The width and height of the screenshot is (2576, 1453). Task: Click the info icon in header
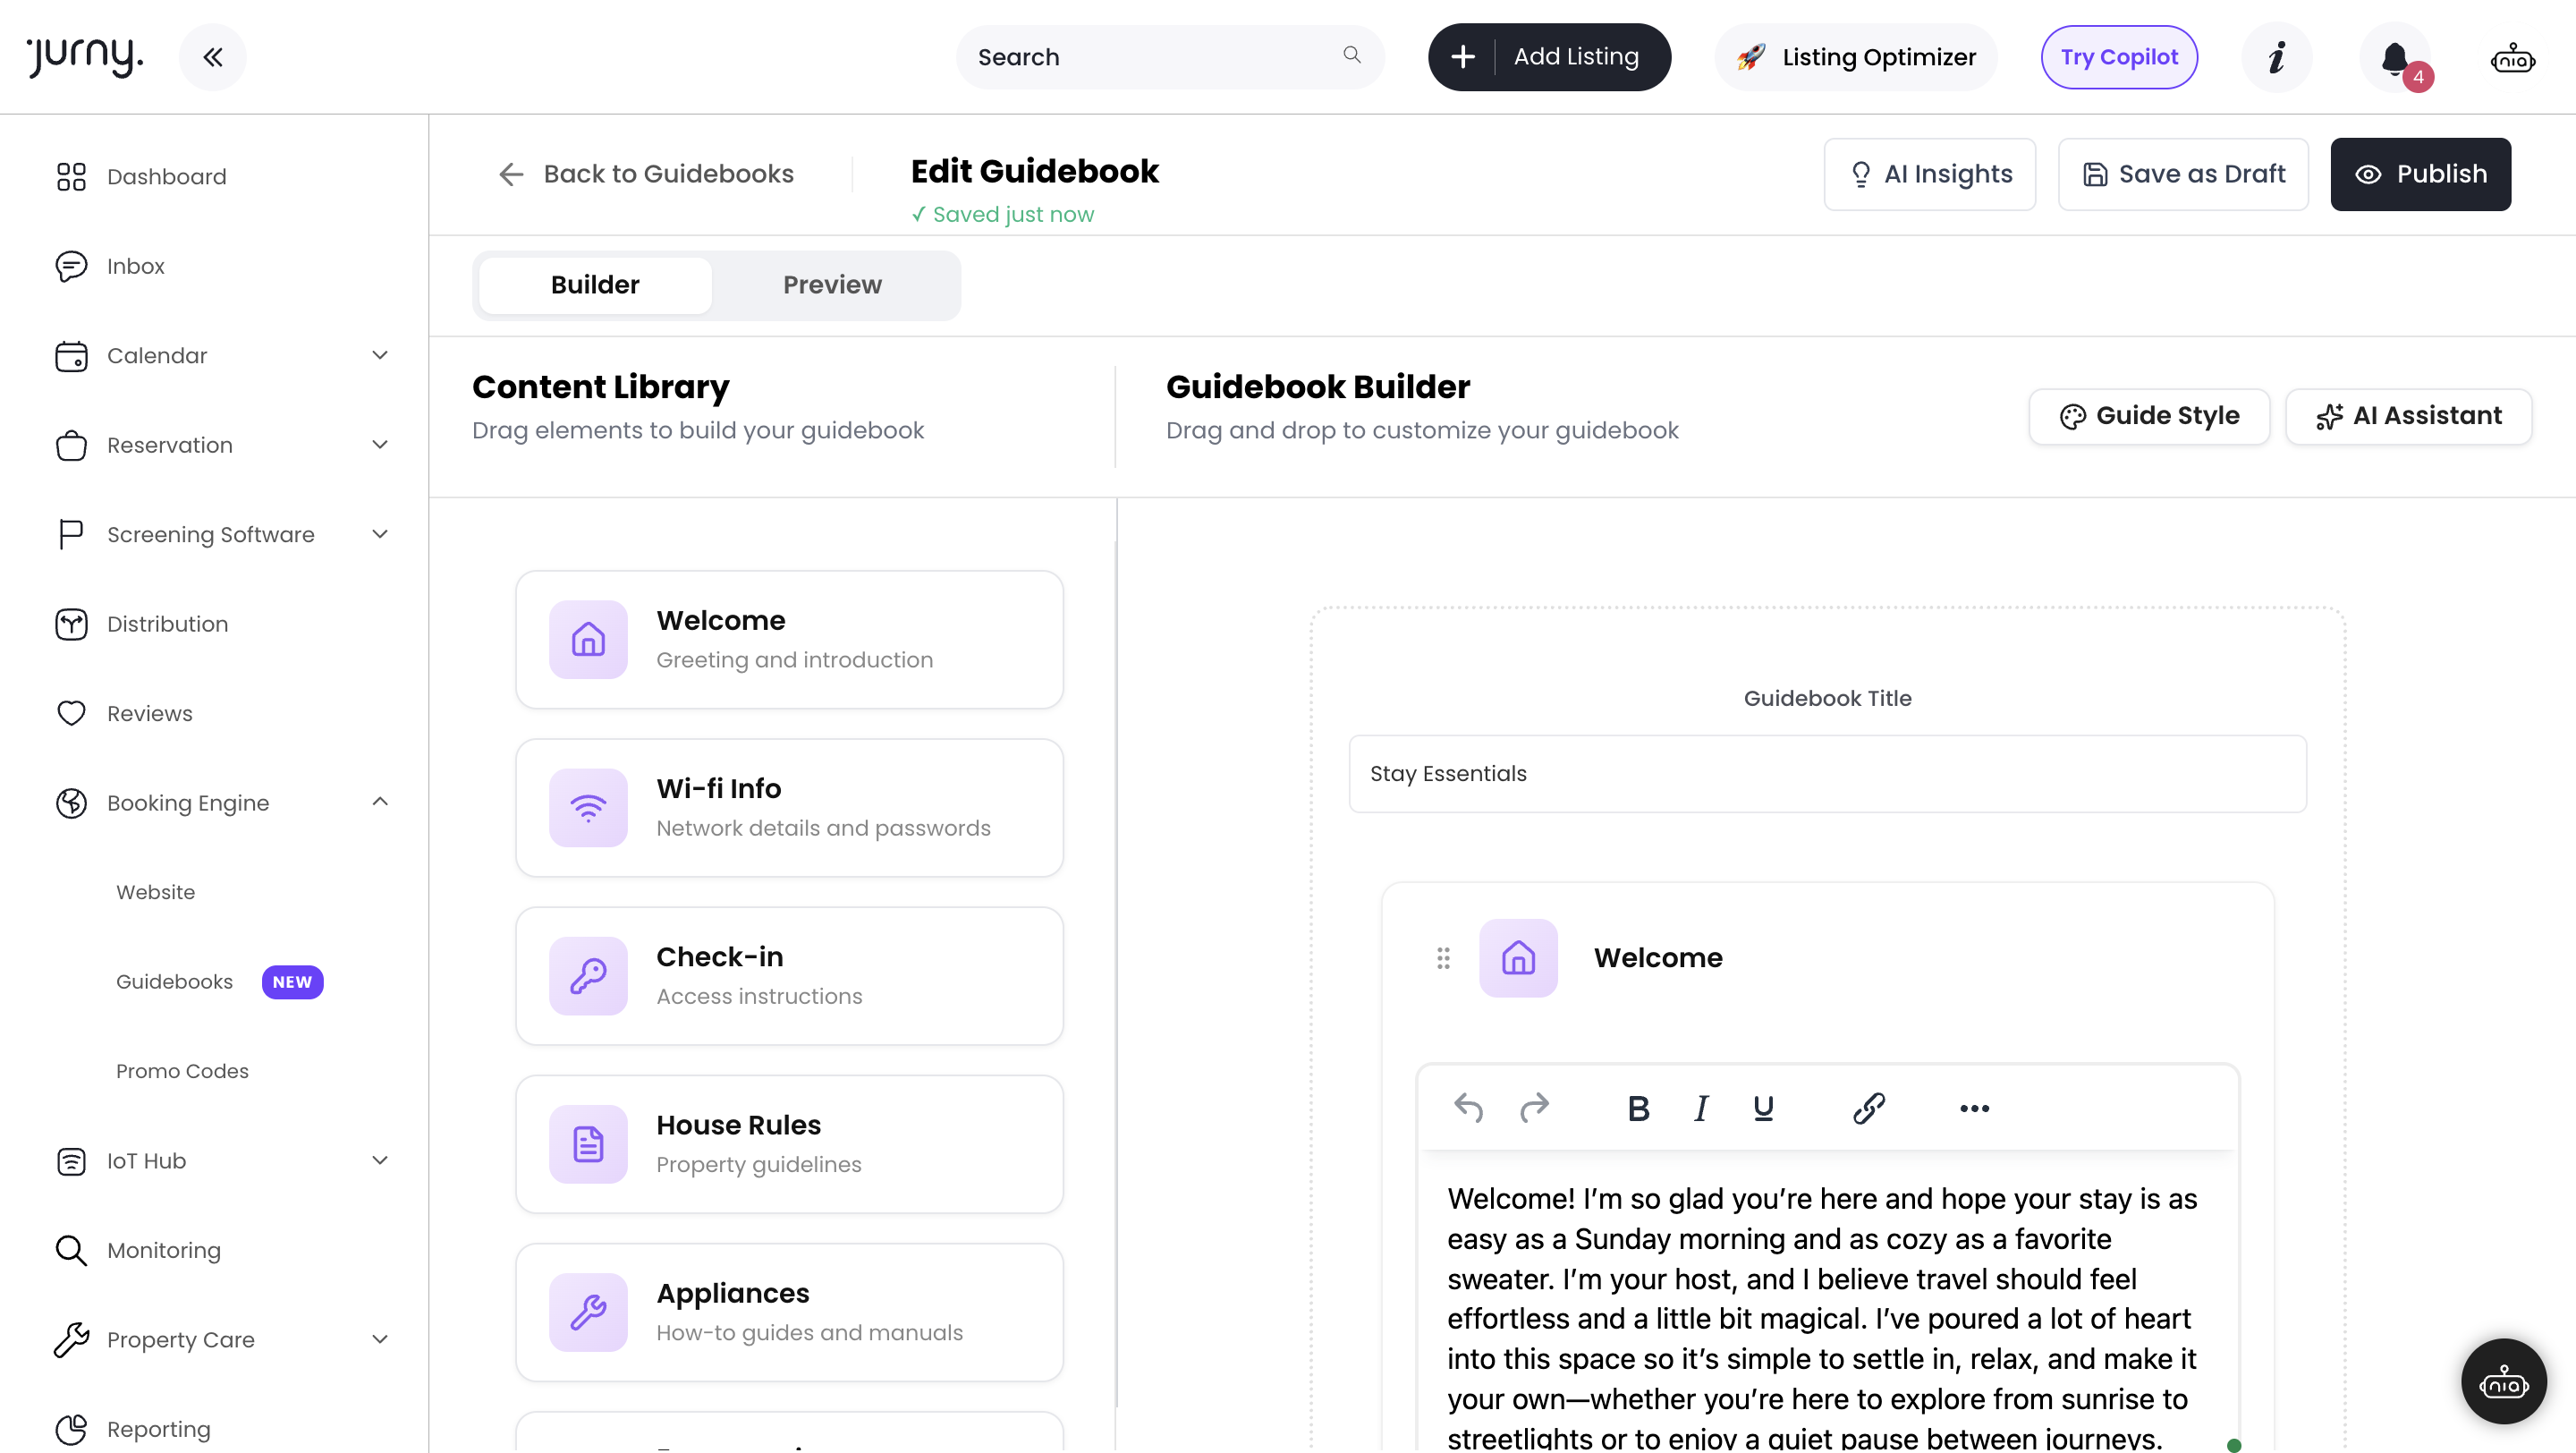pyautogui.click(x=2276, y=57)
